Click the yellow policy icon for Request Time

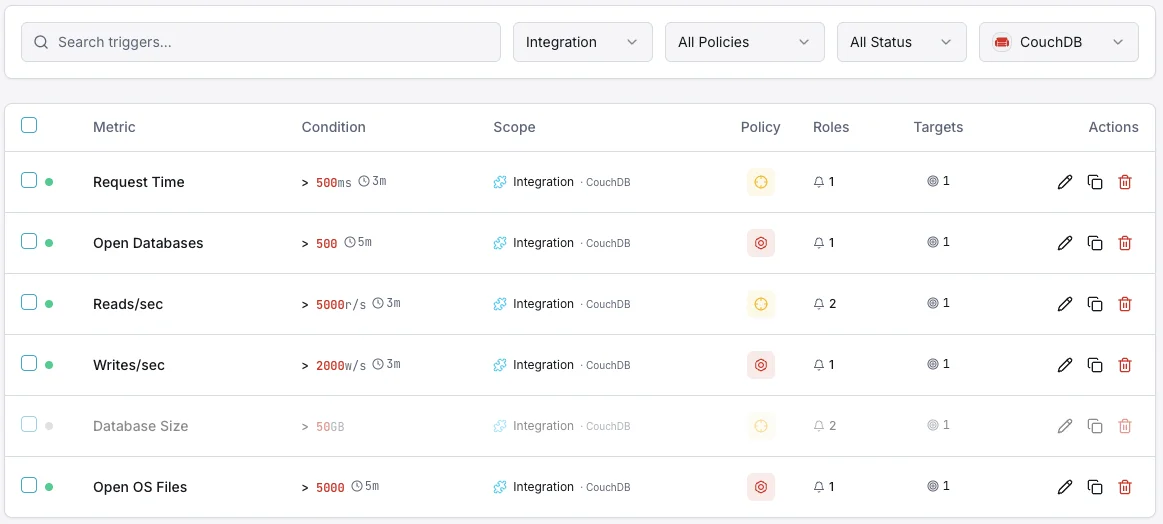[760, 182]
